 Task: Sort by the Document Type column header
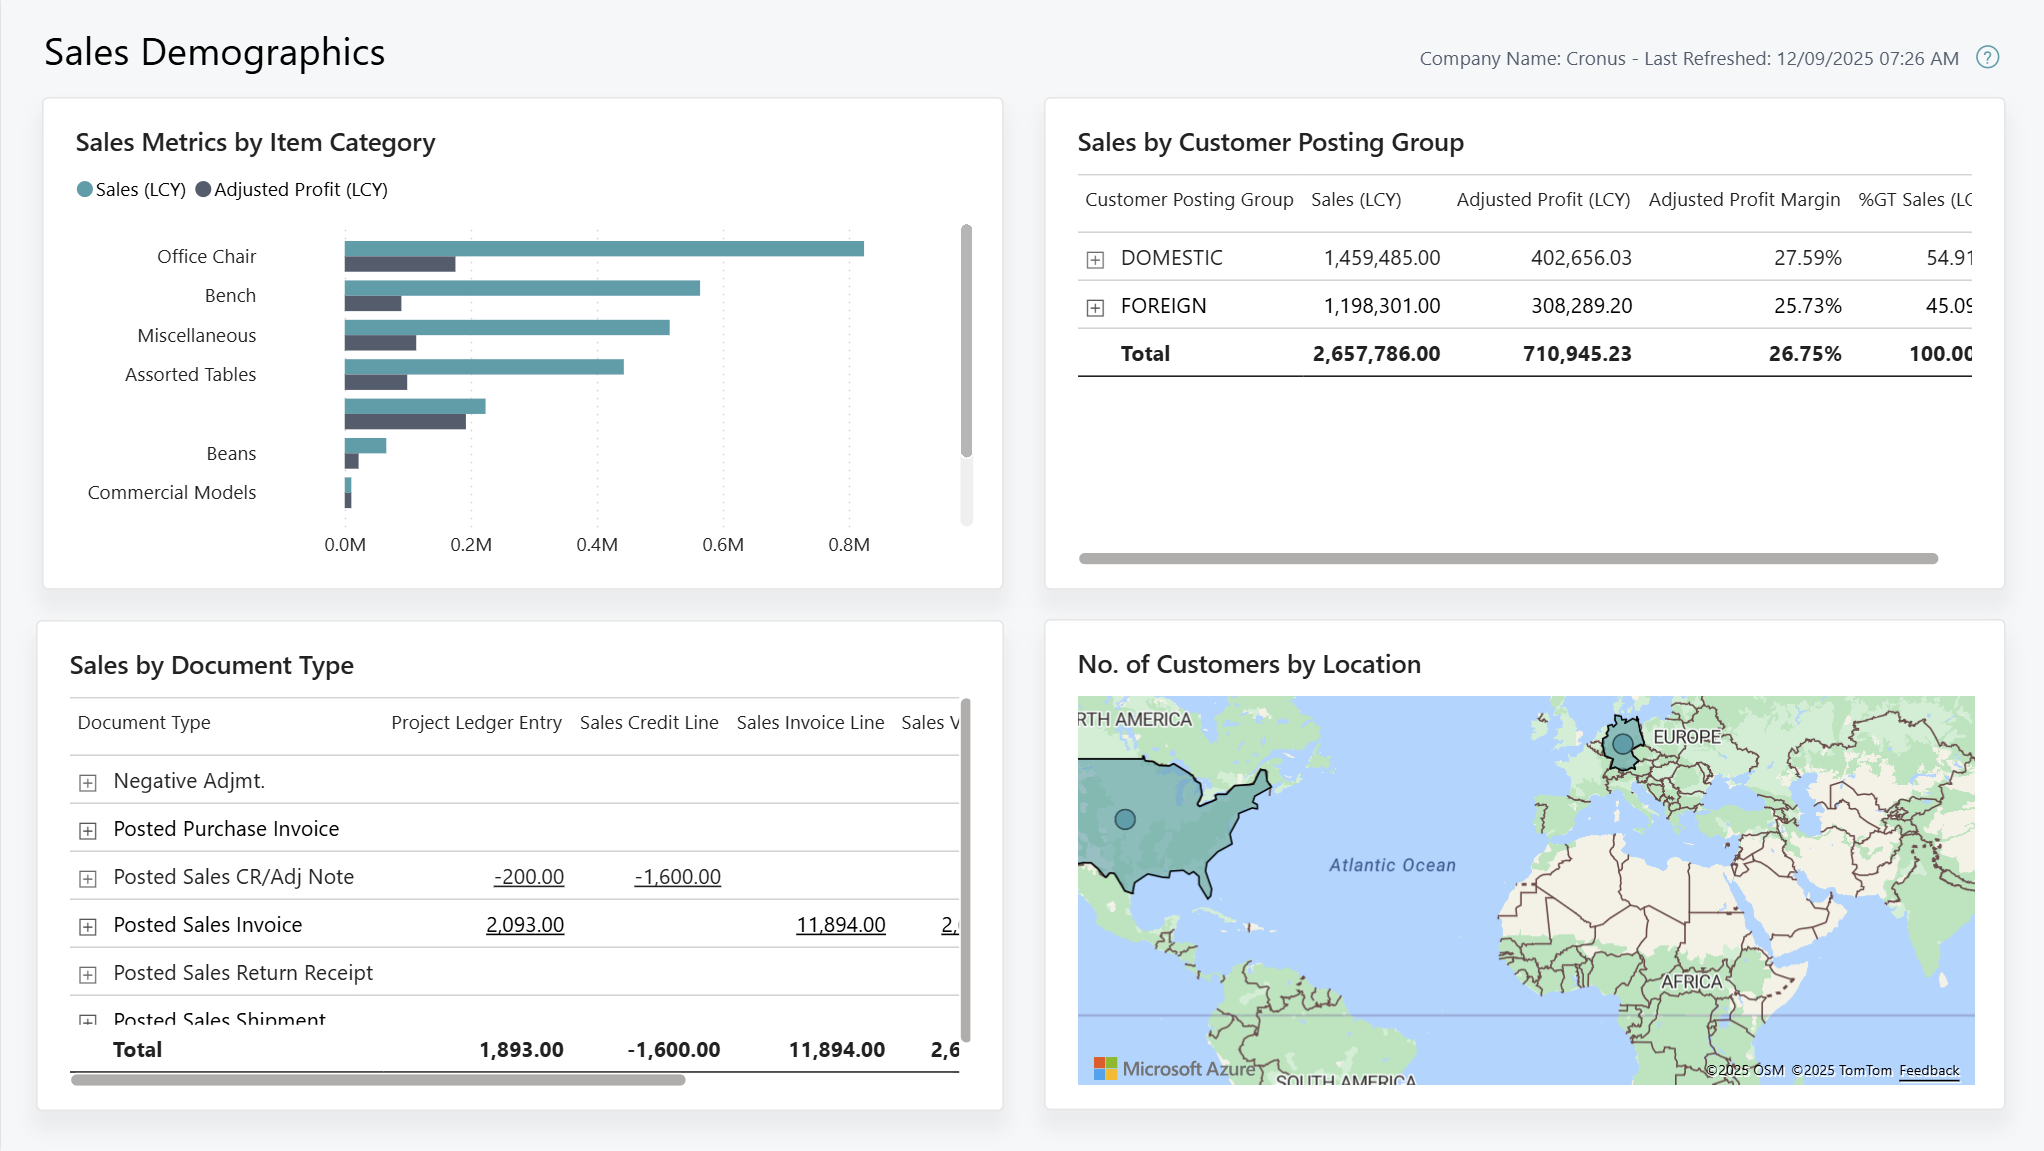(x=143, y=722)
